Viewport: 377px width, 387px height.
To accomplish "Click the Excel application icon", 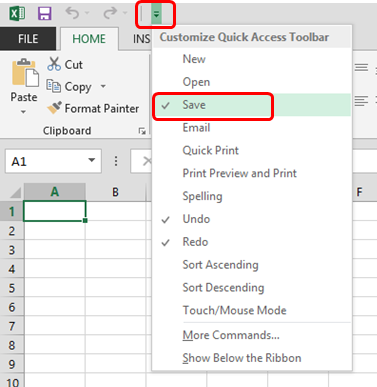I will point(17,14).
